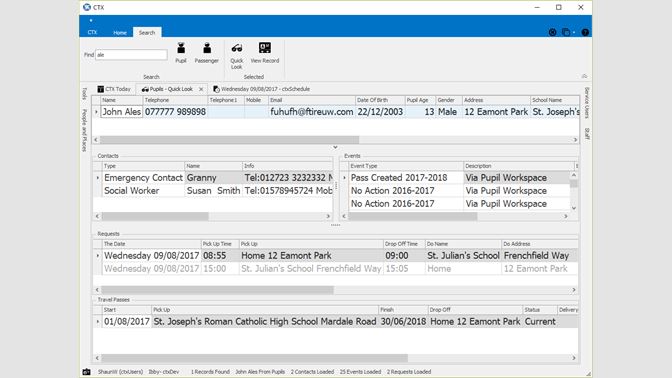
Task: Open the CTX ribbon tab
Action: 92,33
